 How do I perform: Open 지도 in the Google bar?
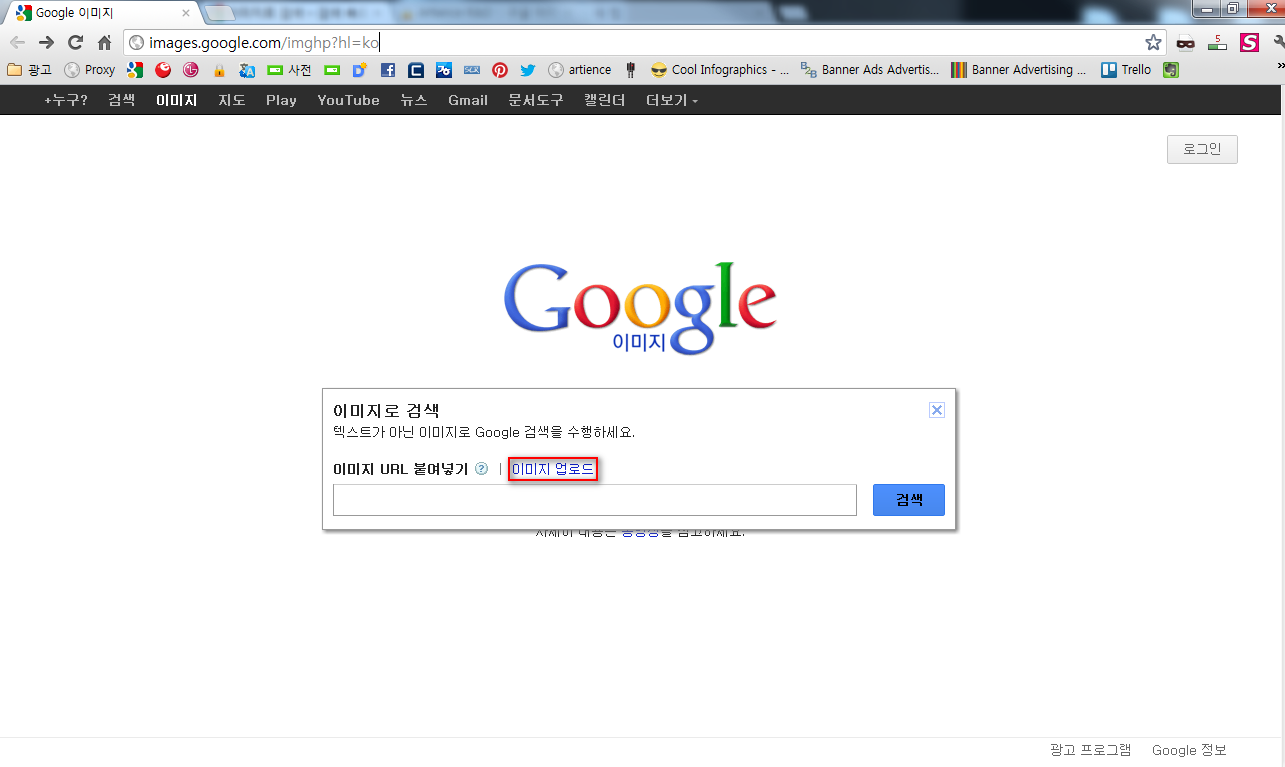coord(232,100)
